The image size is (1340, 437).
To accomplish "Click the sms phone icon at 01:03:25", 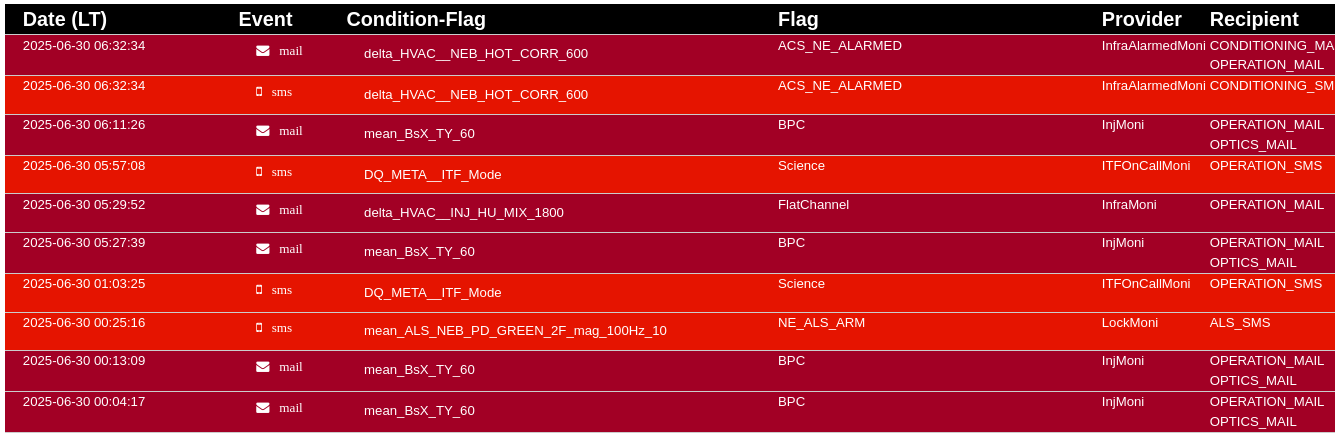I will [259, 290].
